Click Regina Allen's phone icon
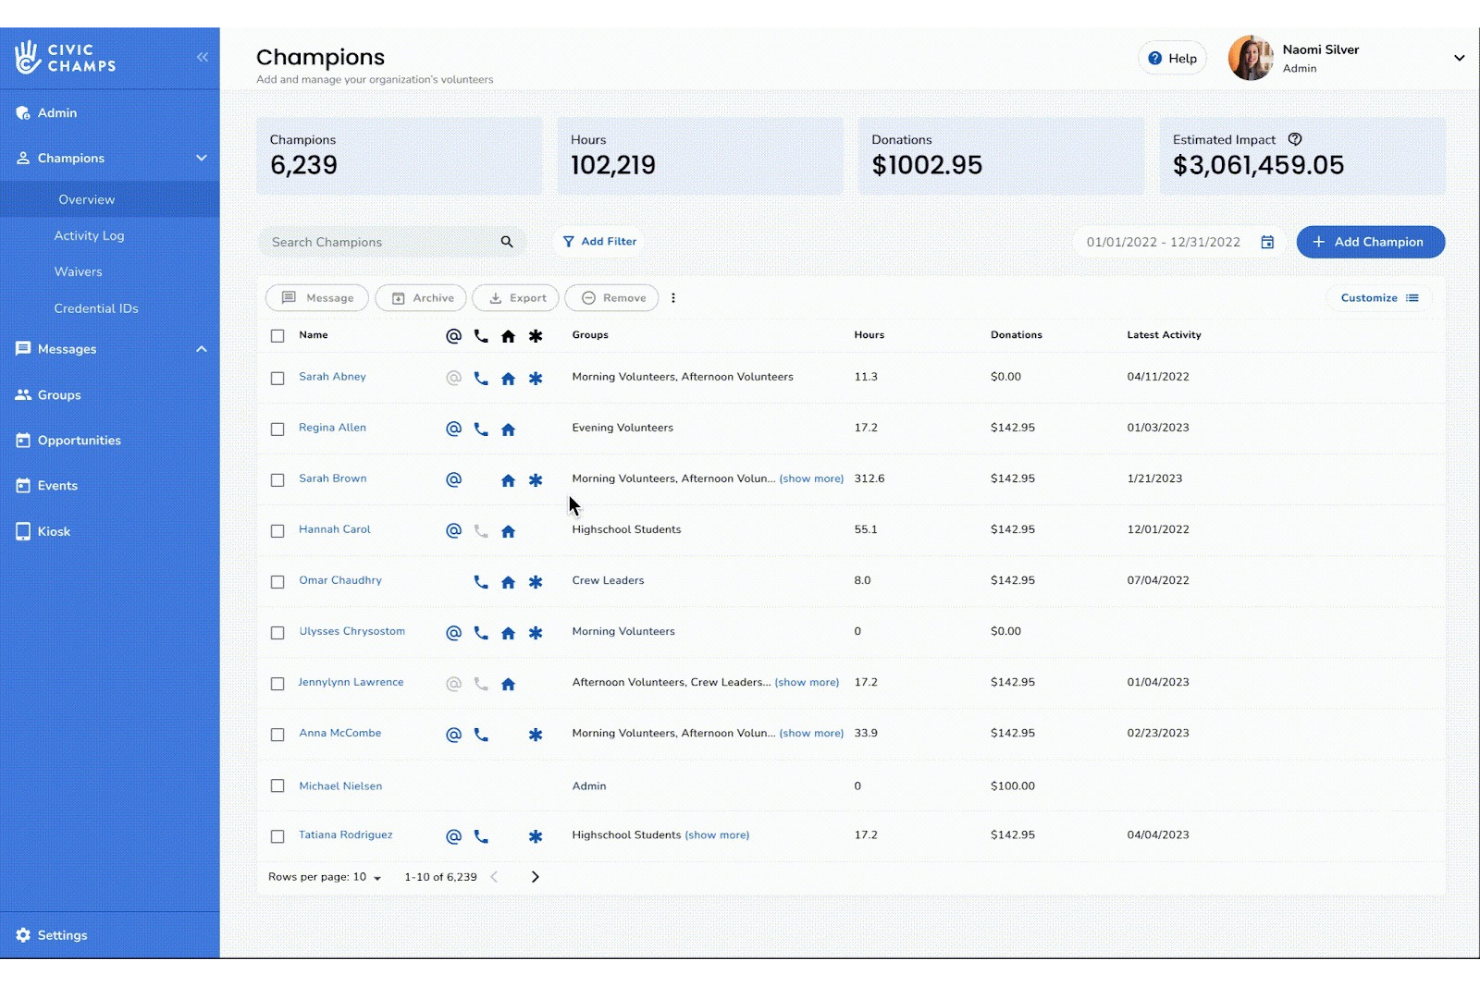 point(481,429)
